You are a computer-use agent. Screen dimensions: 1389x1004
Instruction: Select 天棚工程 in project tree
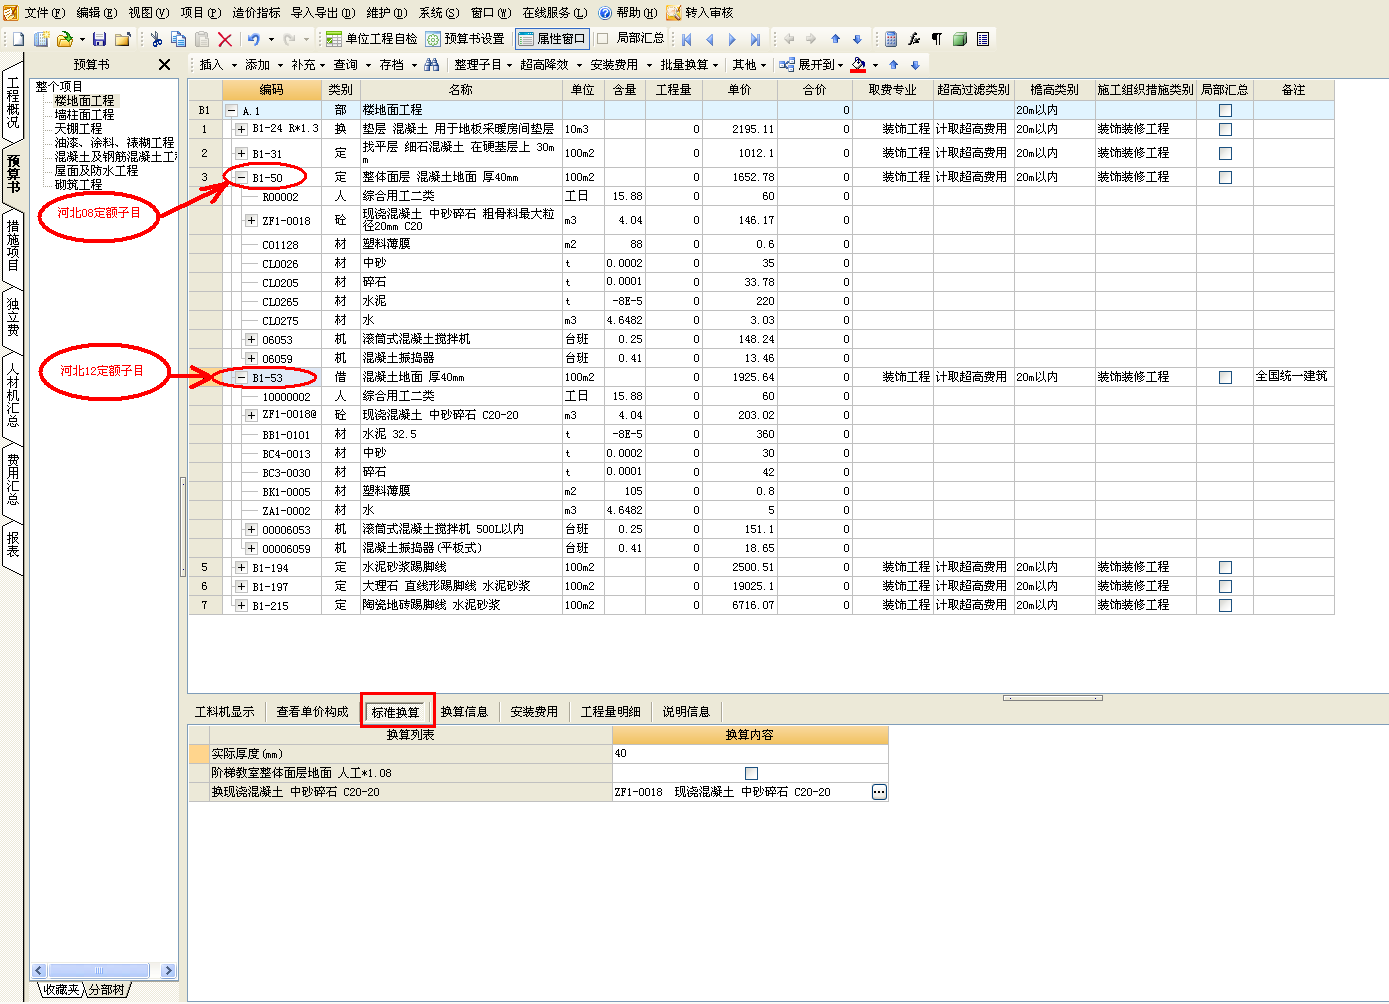78,129
